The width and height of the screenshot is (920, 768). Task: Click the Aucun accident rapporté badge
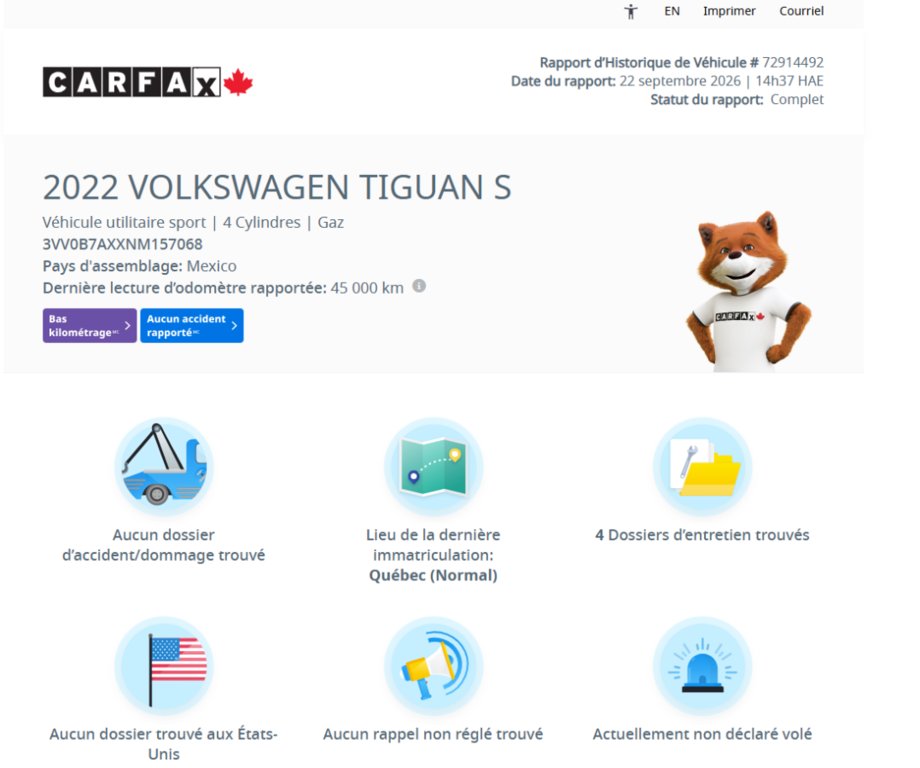[192, 326]
